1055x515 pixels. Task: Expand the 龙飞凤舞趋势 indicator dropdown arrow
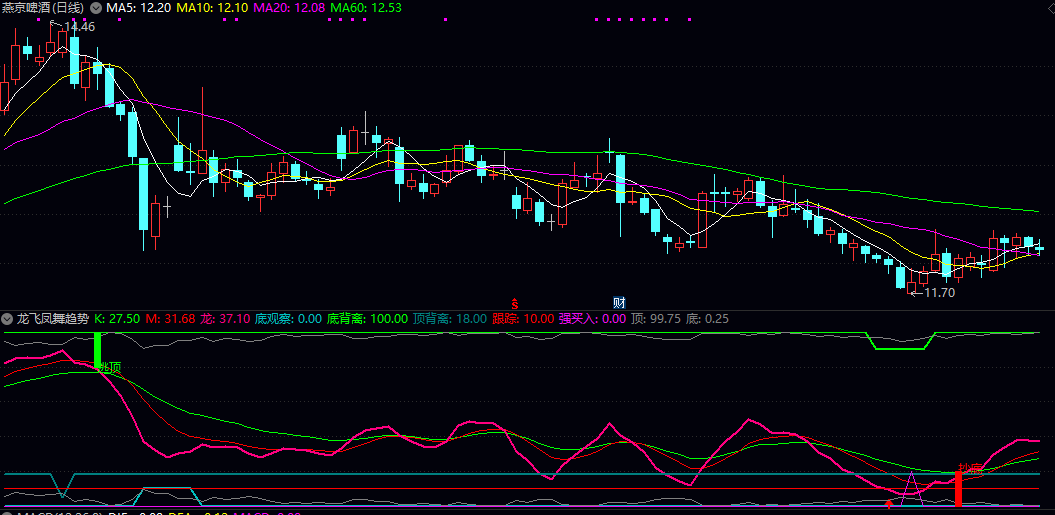[x=9, y=319]
